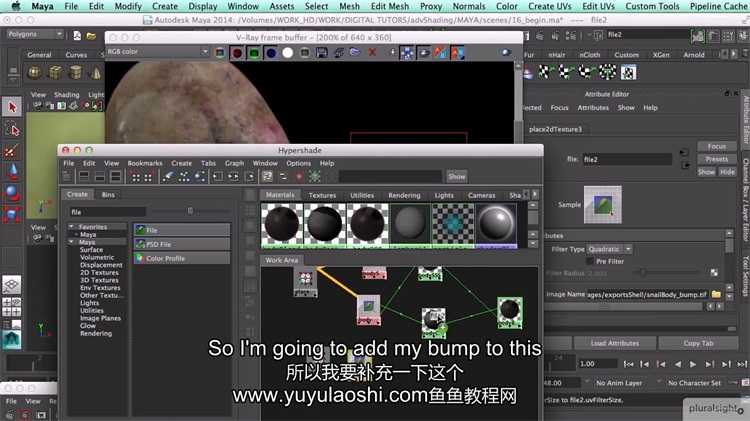
Task: Play backward on the timeline
Action: 677,365
